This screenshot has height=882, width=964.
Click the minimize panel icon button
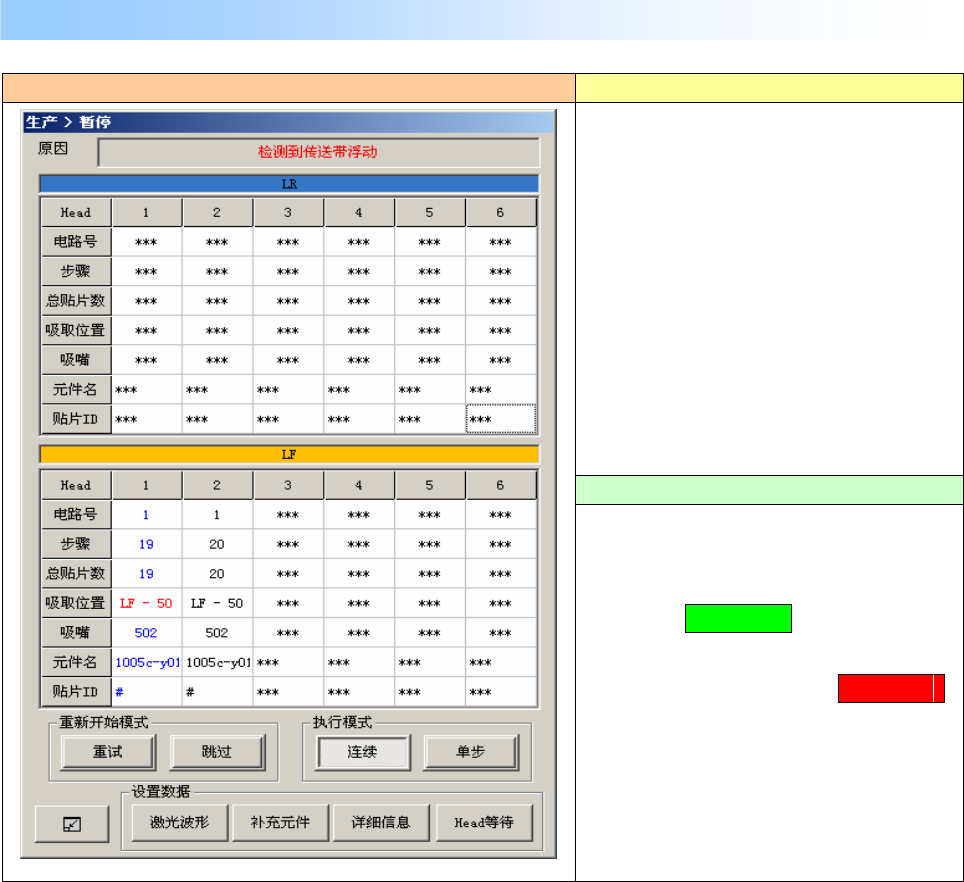72,824
